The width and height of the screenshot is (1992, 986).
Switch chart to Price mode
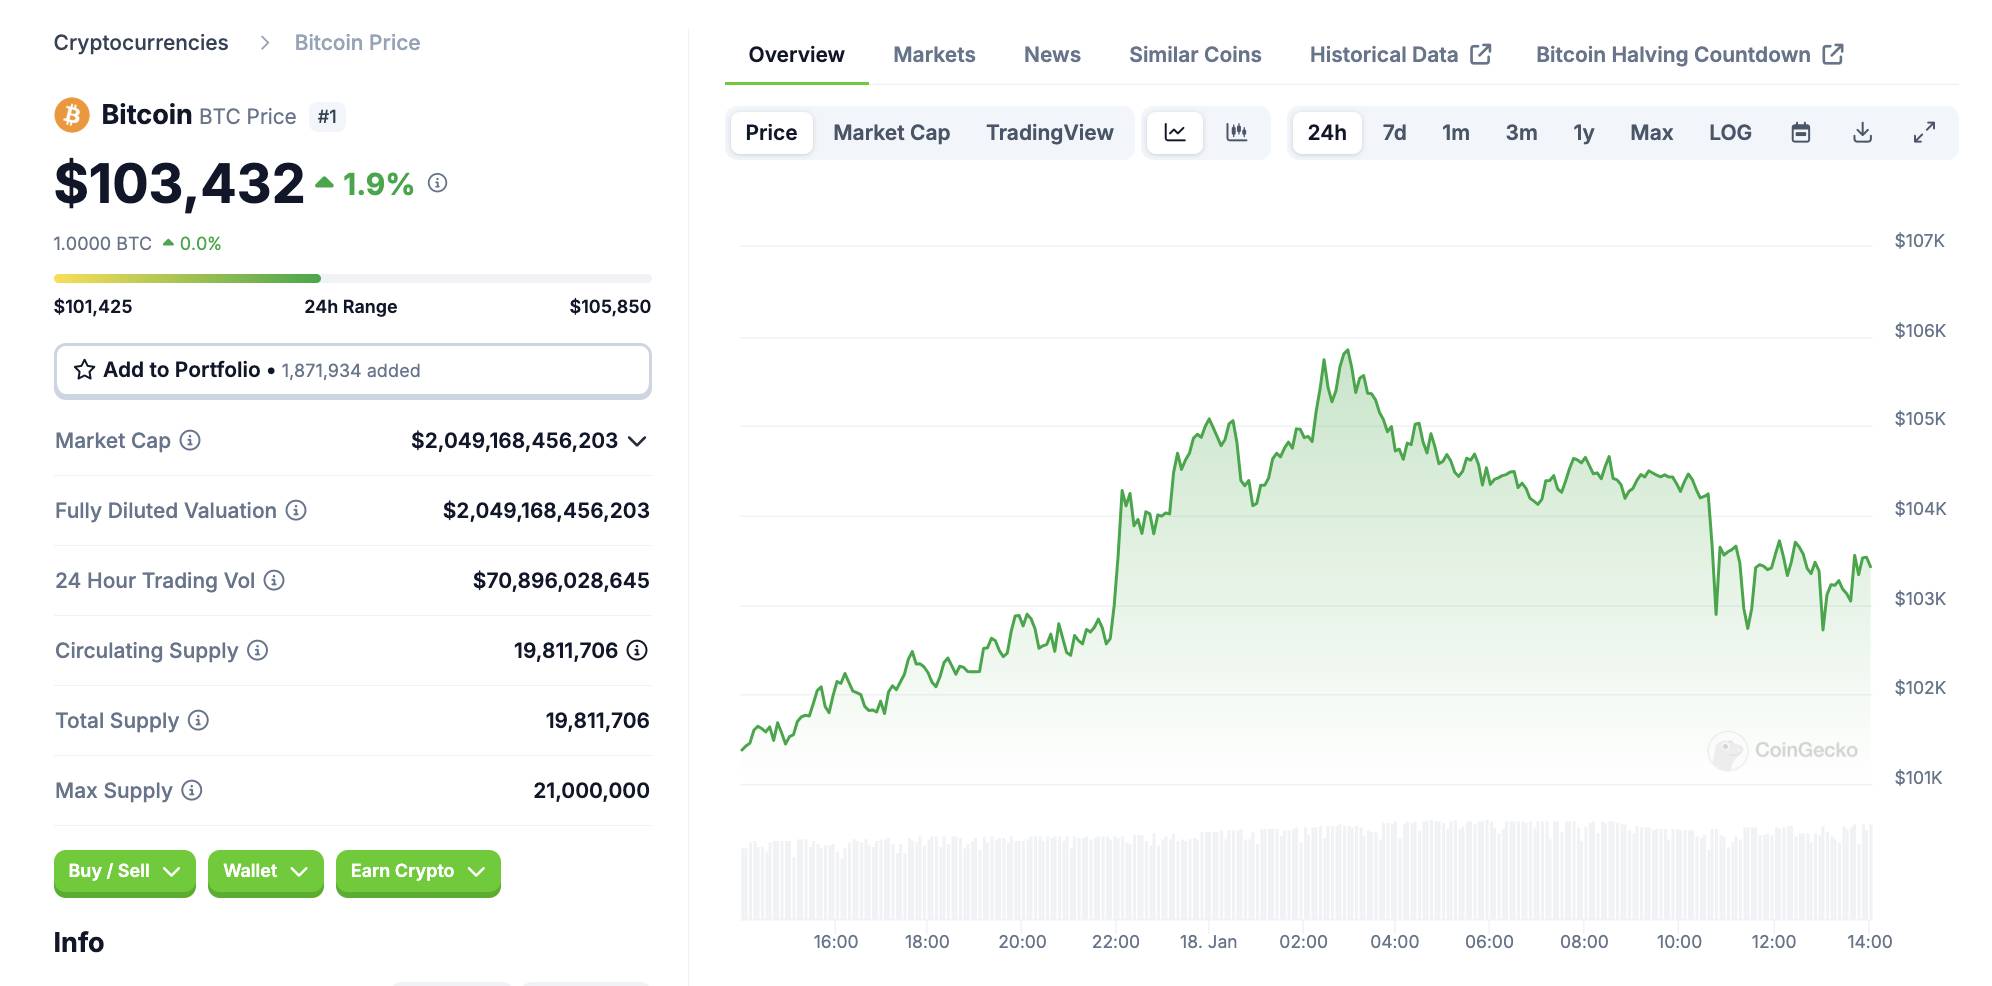(771, 132)
